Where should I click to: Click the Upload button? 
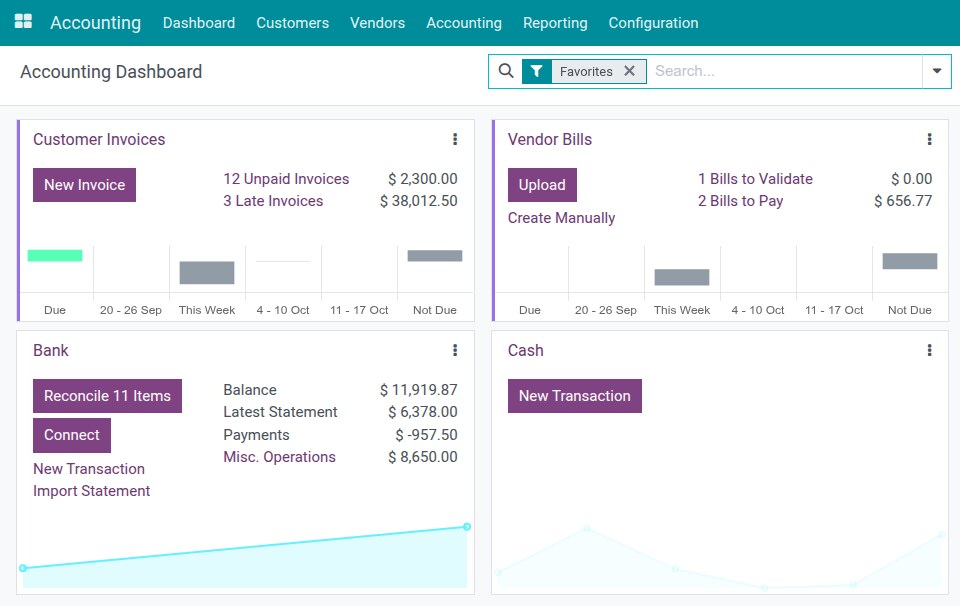point(542,185)
